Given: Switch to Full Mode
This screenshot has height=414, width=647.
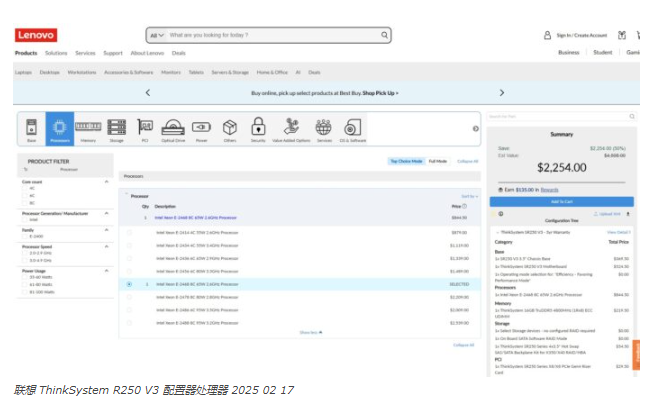Looking at the screenshot, I should [438, 161].
